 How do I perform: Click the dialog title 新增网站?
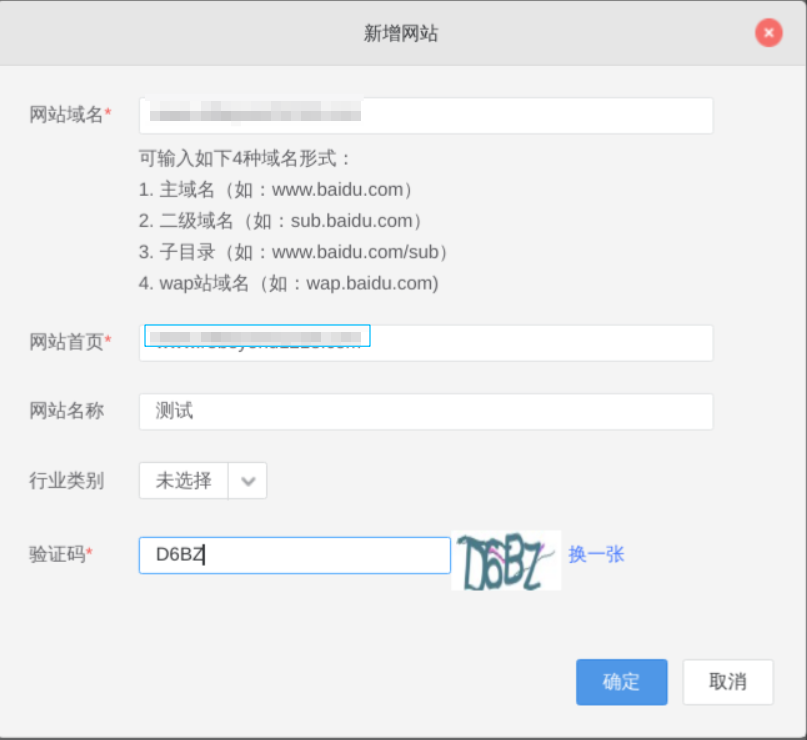click(x=401, y=33)
